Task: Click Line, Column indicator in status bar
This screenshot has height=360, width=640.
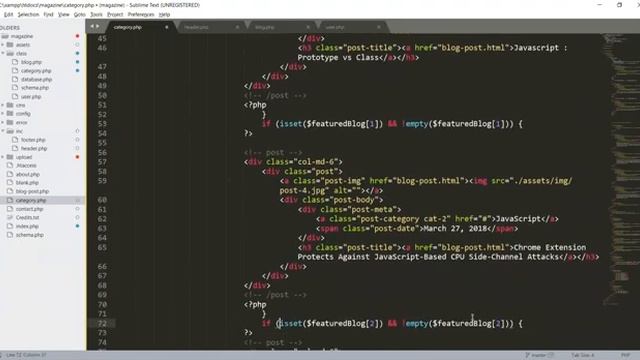Action: pos(26,356)
